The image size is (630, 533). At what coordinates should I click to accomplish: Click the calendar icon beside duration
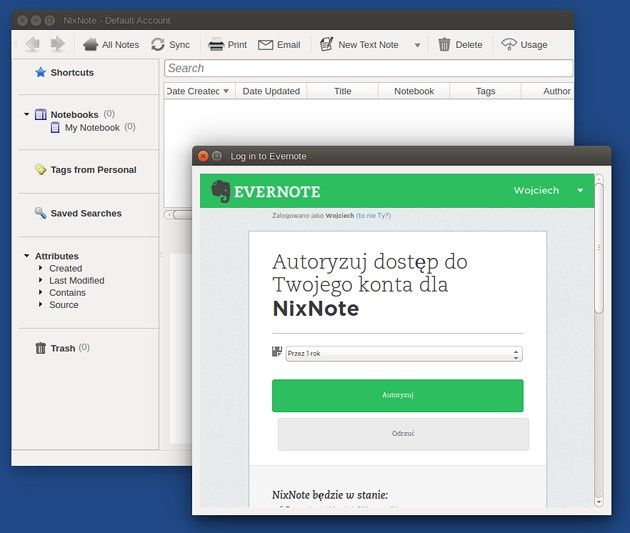(277, 352)
